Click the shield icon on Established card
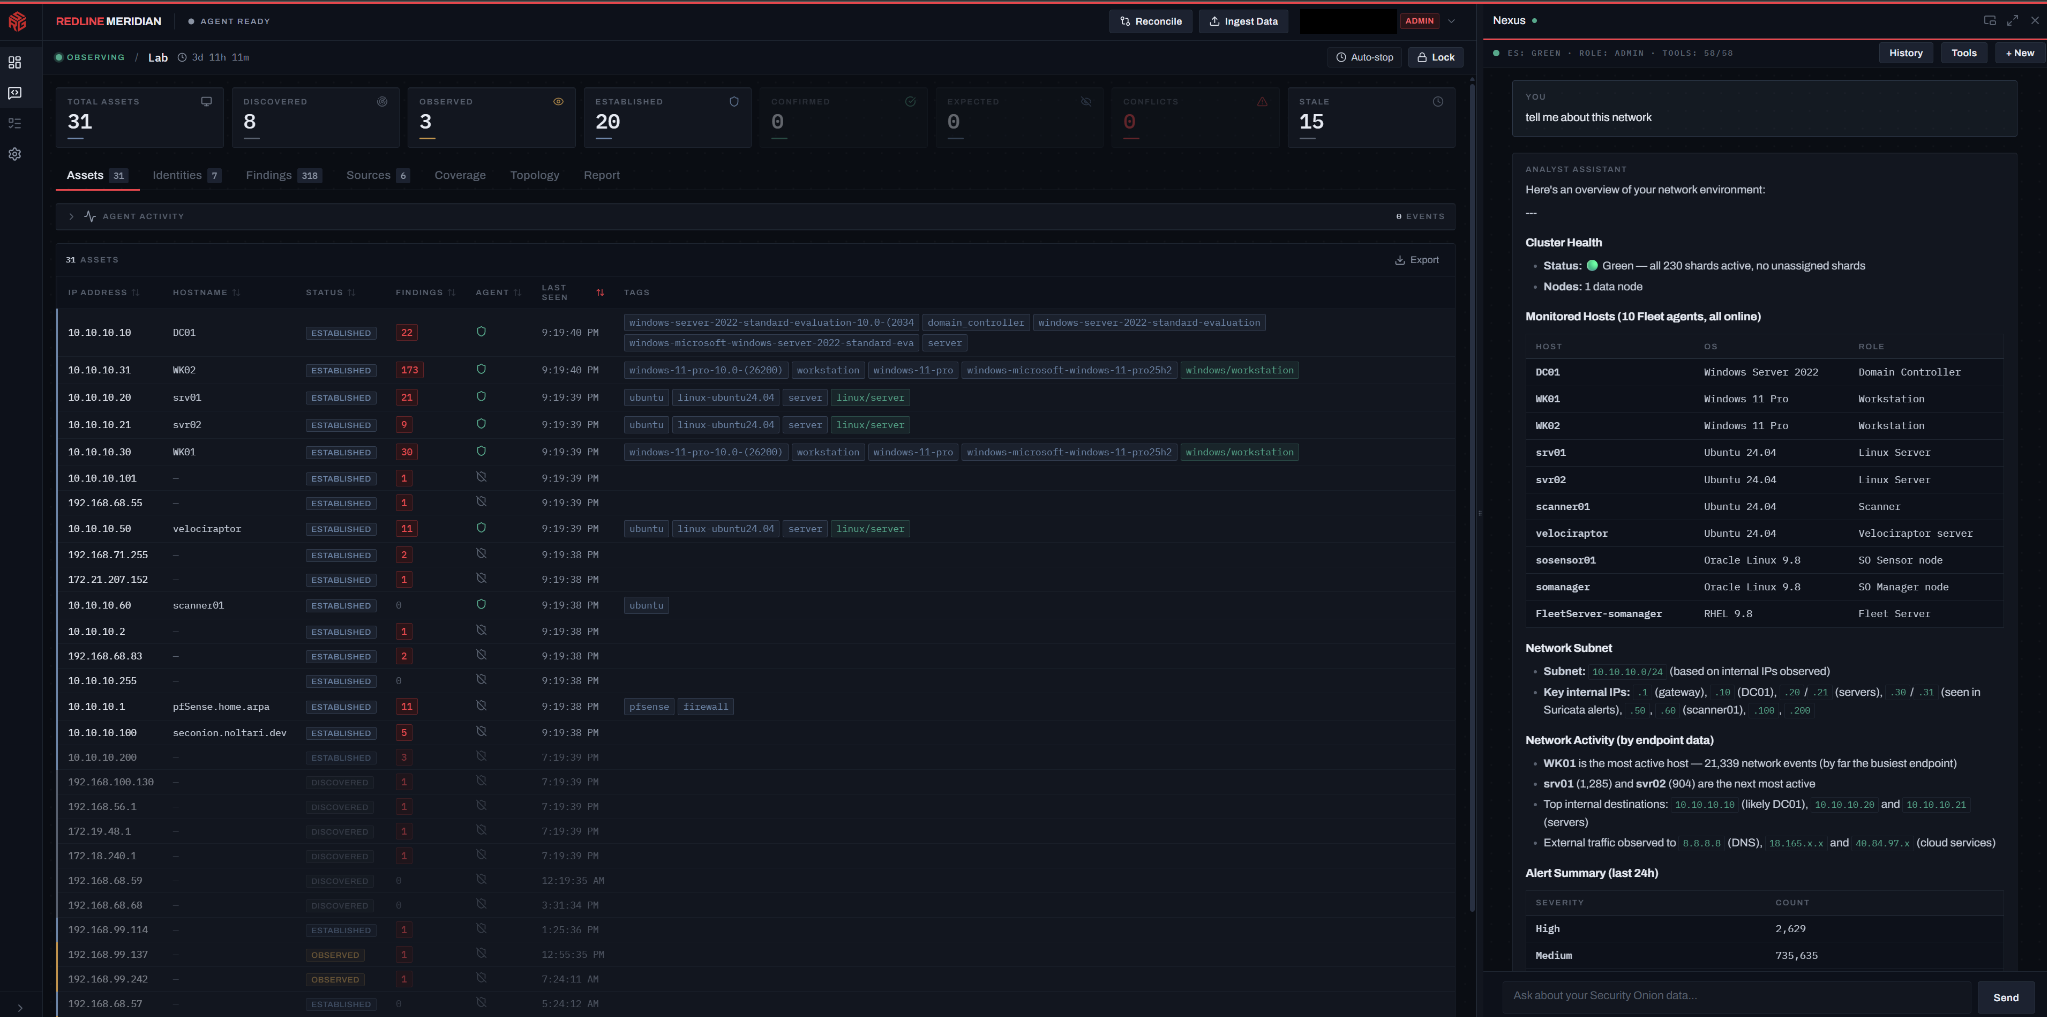 pos(734,101)
